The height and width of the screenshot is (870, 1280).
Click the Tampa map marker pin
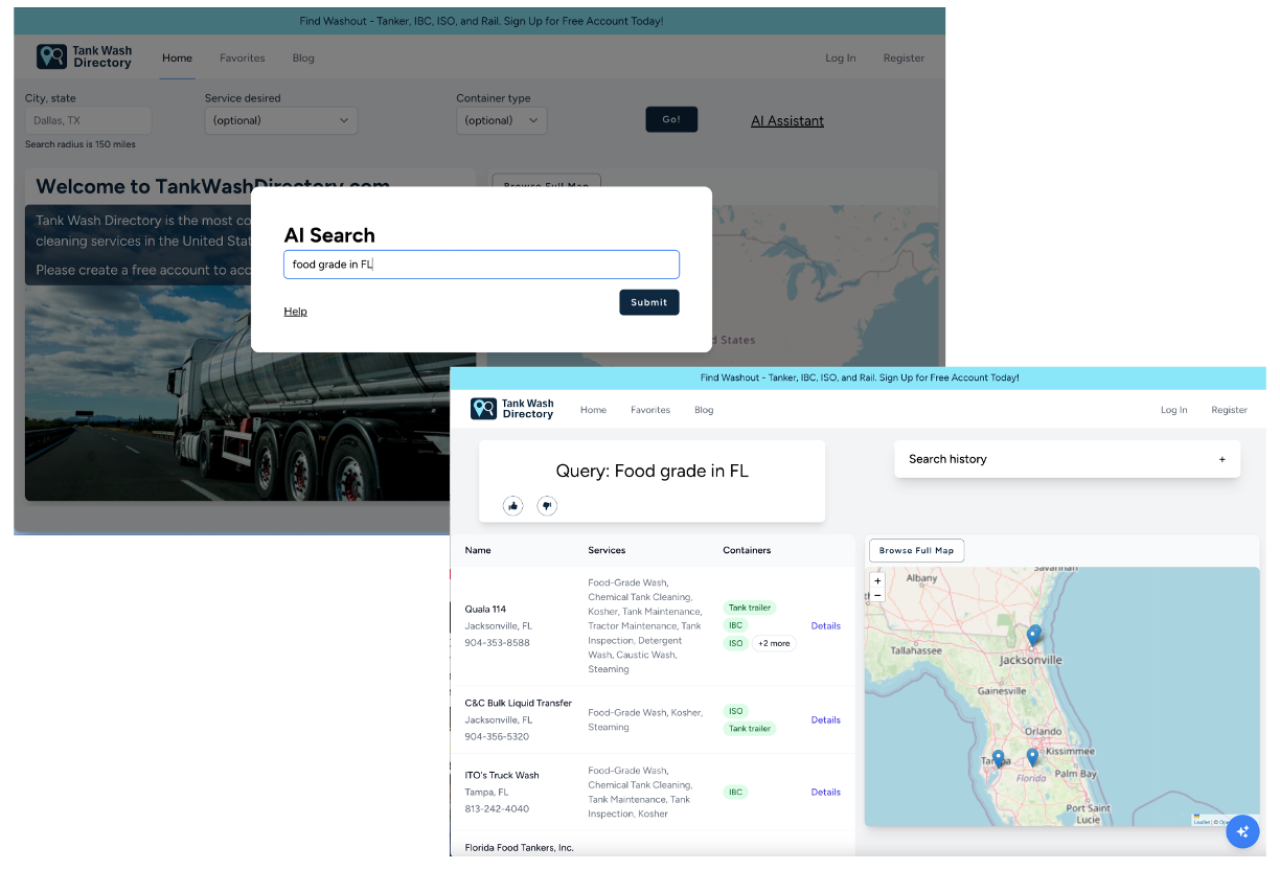pyautogui.click(x=997, y=759)
